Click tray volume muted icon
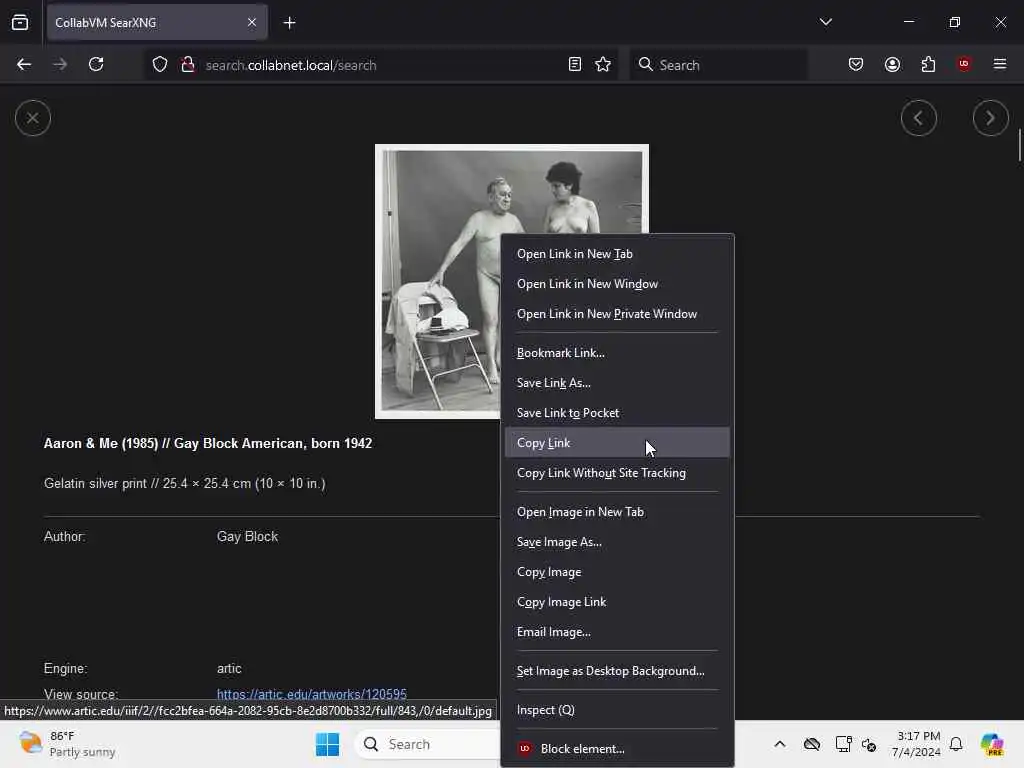 pos(869,744)
